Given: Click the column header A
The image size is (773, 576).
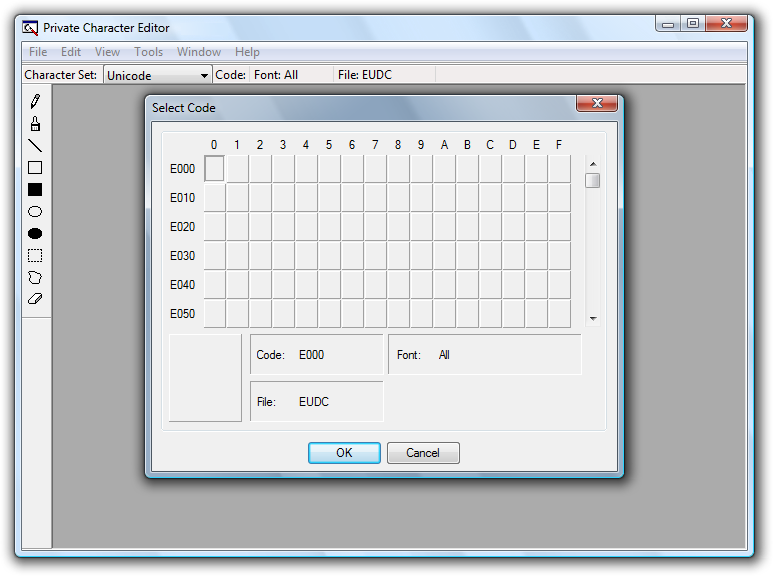Looking at the screenshot, I should click(444, 144).
